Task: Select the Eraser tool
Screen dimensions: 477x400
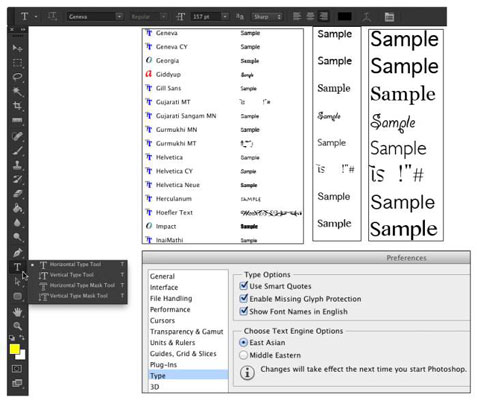Action: tap(17, 194)
